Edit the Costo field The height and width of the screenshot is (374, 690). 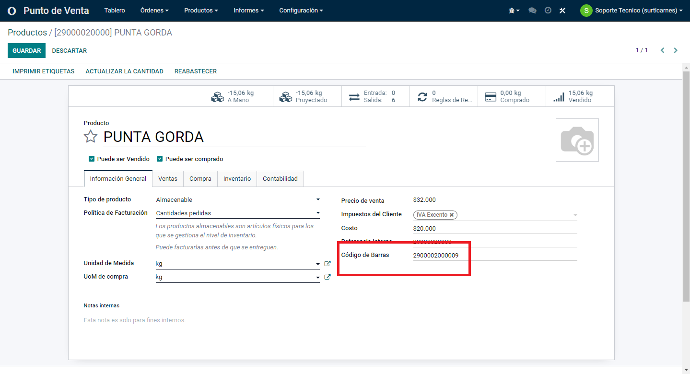[495, 228]
